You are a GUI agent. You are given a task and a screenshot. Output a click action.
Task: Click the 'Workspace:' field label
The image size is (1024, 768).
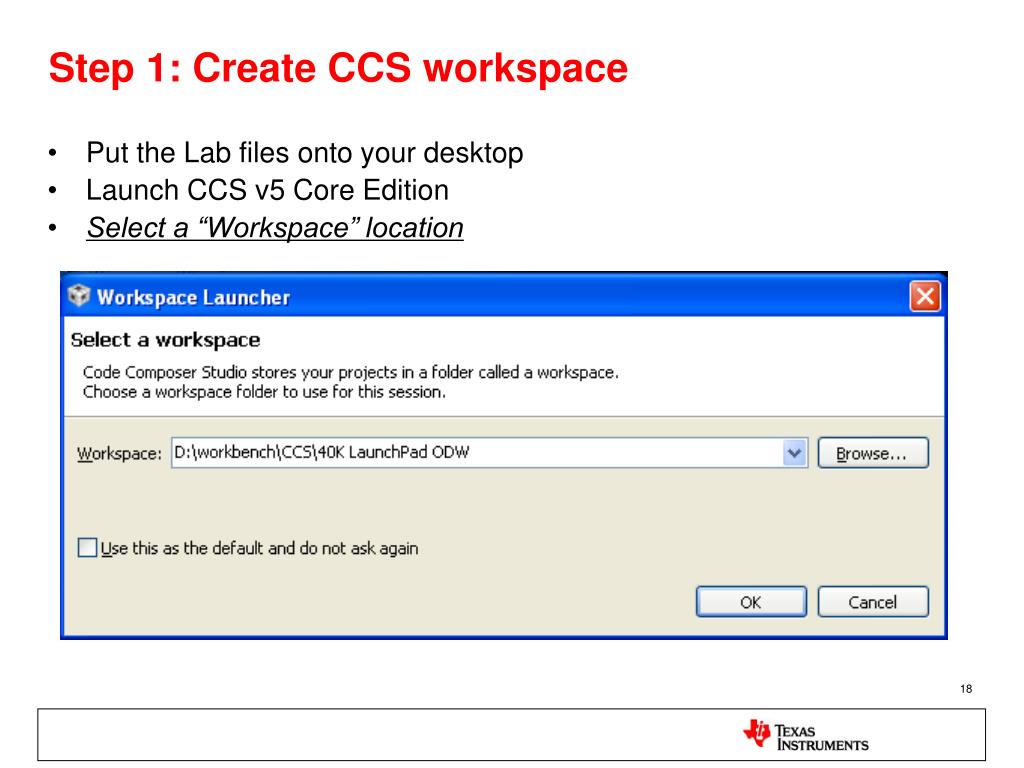tap(119, 453)
